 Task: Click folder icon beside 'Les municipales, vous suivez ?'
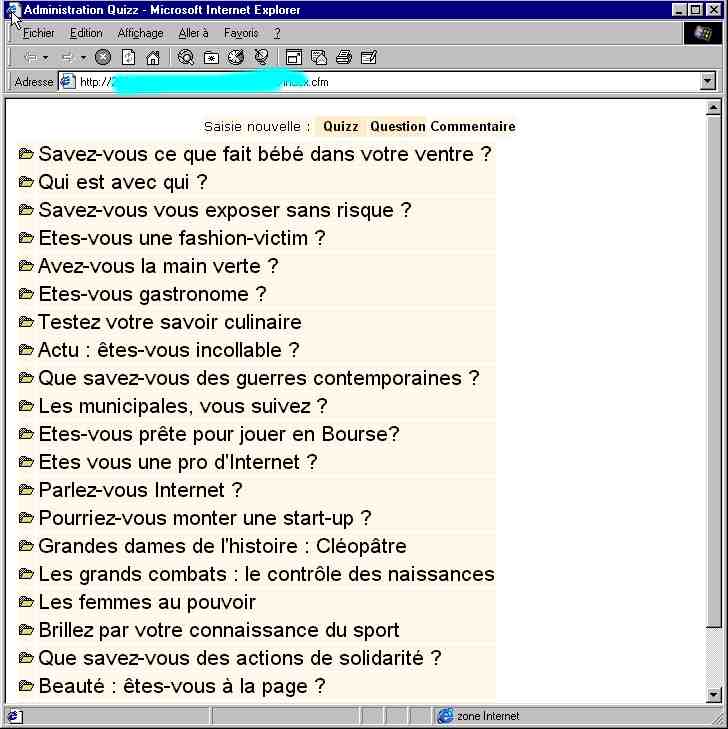(26, 406)
